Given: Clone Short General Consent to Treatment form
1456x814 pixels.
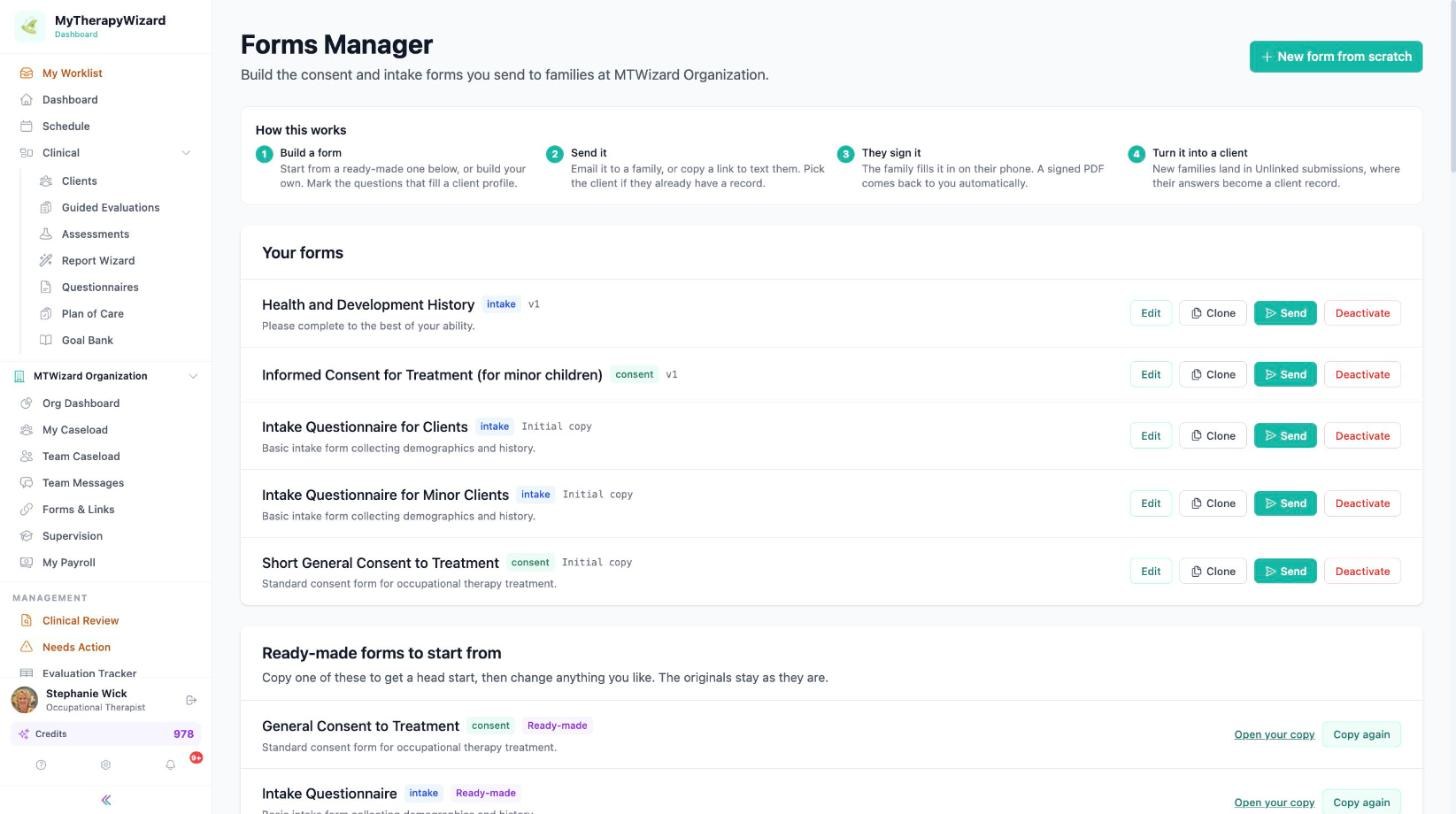Looking at the screenshot, I should [x=1213, y=572].
